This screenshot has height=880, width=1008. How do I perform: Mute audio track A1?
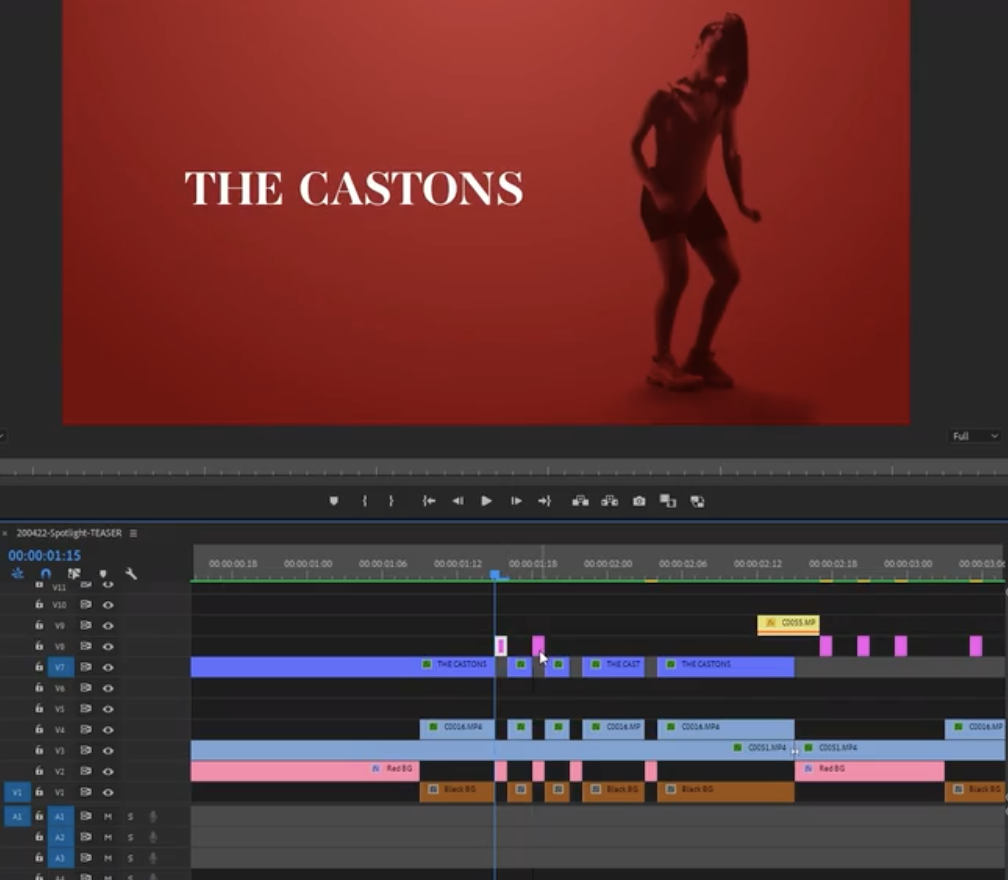(x=108, y=817)
